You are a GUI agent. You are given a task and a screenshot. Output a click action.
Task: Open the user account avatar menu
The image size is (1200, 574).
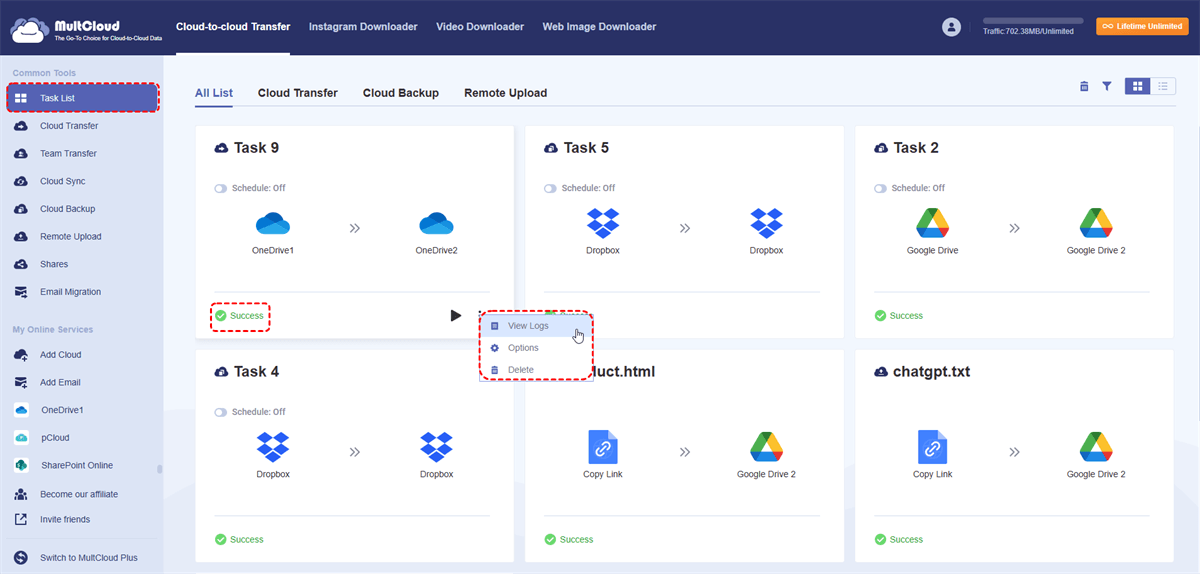(x=952, y=27)
